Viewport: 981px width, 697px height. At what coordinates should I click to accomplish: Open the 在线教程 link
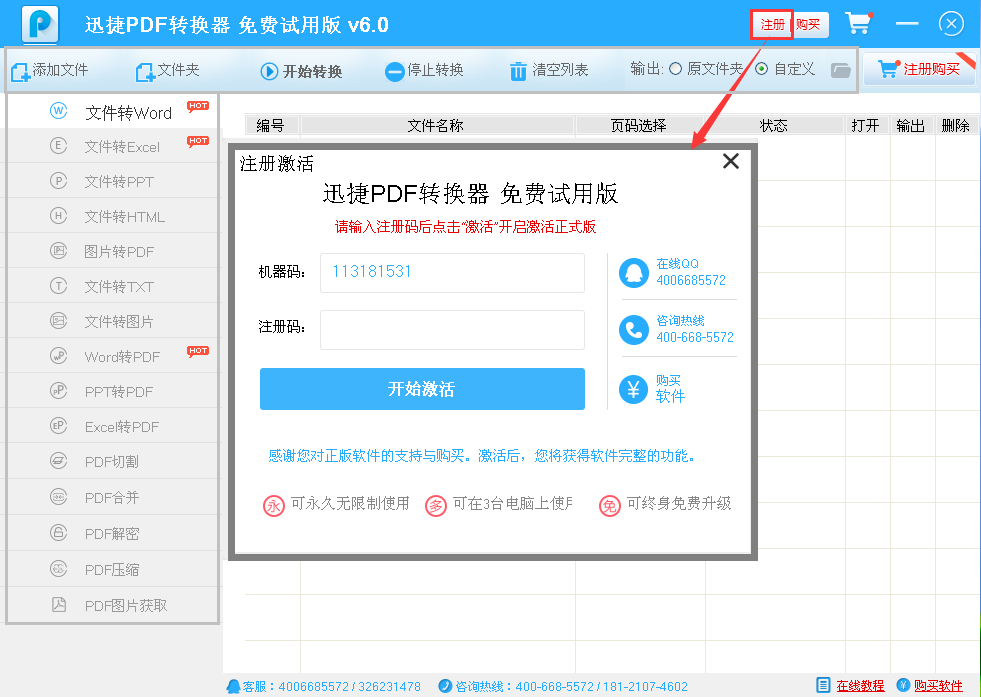[x=860, y=686]
